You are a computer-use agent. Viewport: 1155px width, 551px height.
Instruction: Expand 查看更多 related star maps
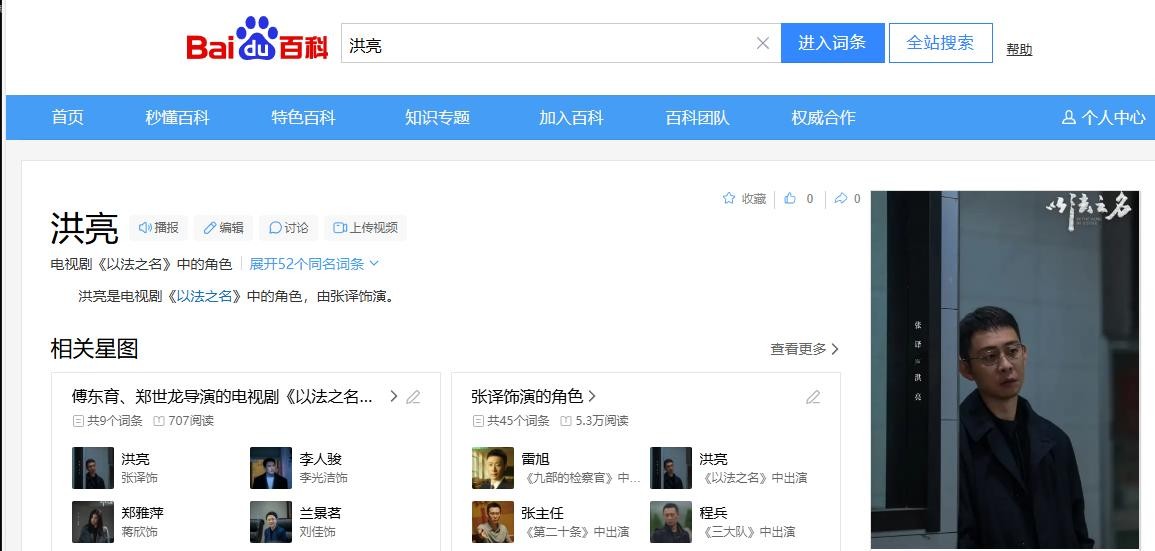click(804, 349)
